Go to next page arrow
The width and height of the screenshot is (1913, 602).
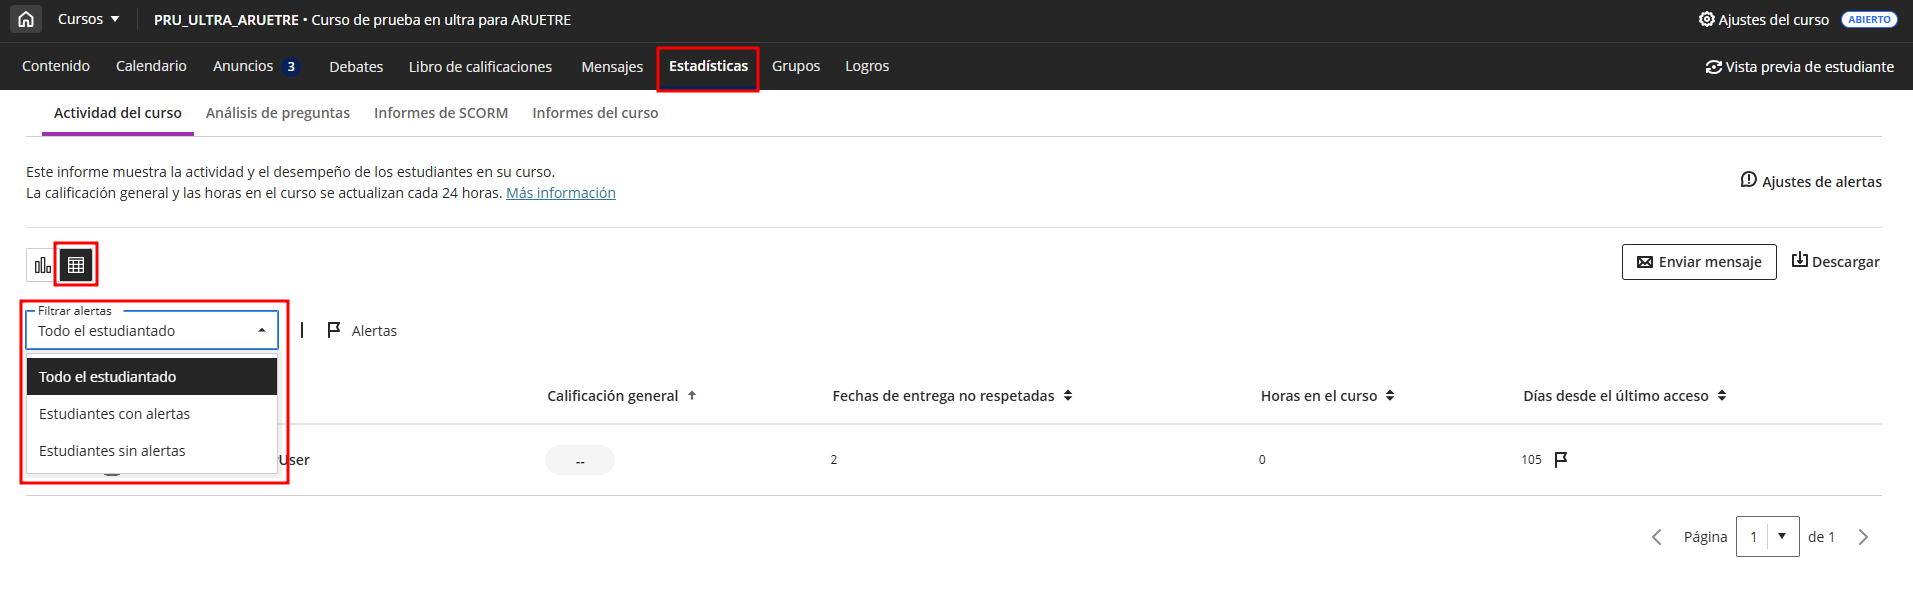pos(1862,537)
